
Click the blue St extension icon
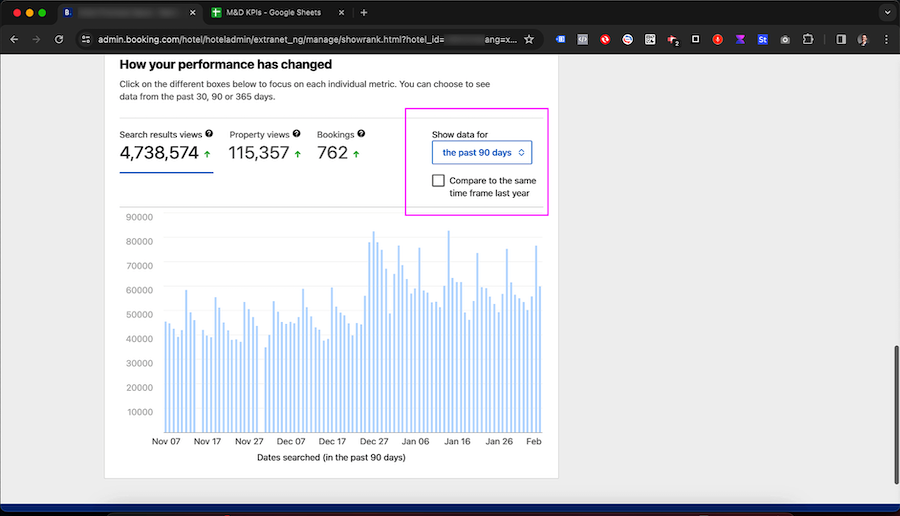pyautogui.click(x=762, y=40)
